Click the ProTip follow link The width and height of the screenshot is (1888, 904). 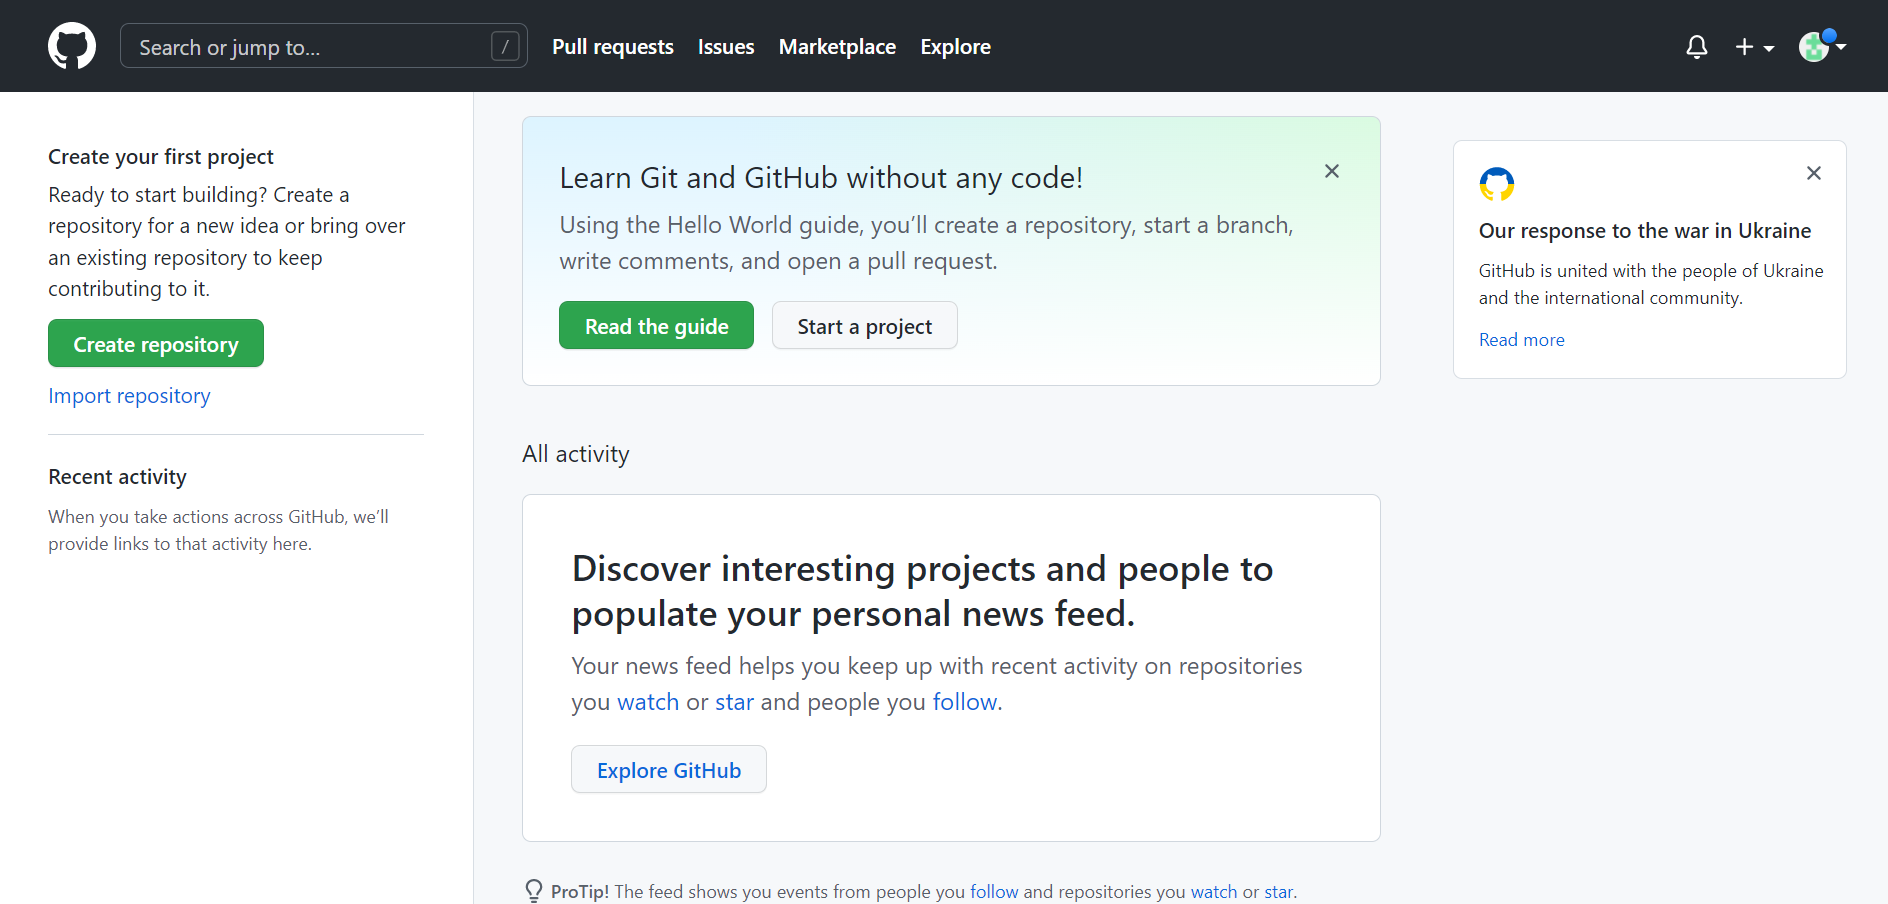pos(994,891)
